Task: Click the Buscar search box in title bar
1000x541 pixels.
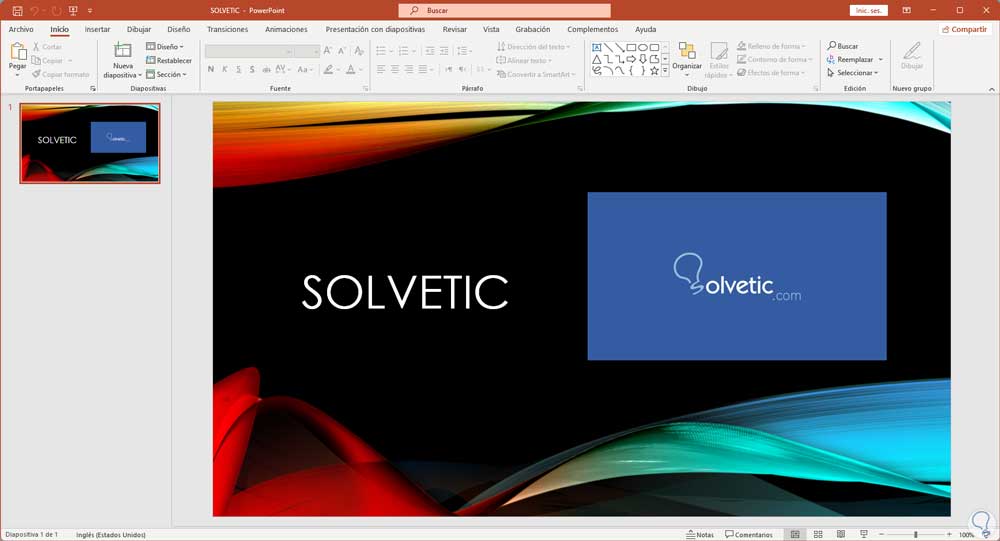Action: 504,10
